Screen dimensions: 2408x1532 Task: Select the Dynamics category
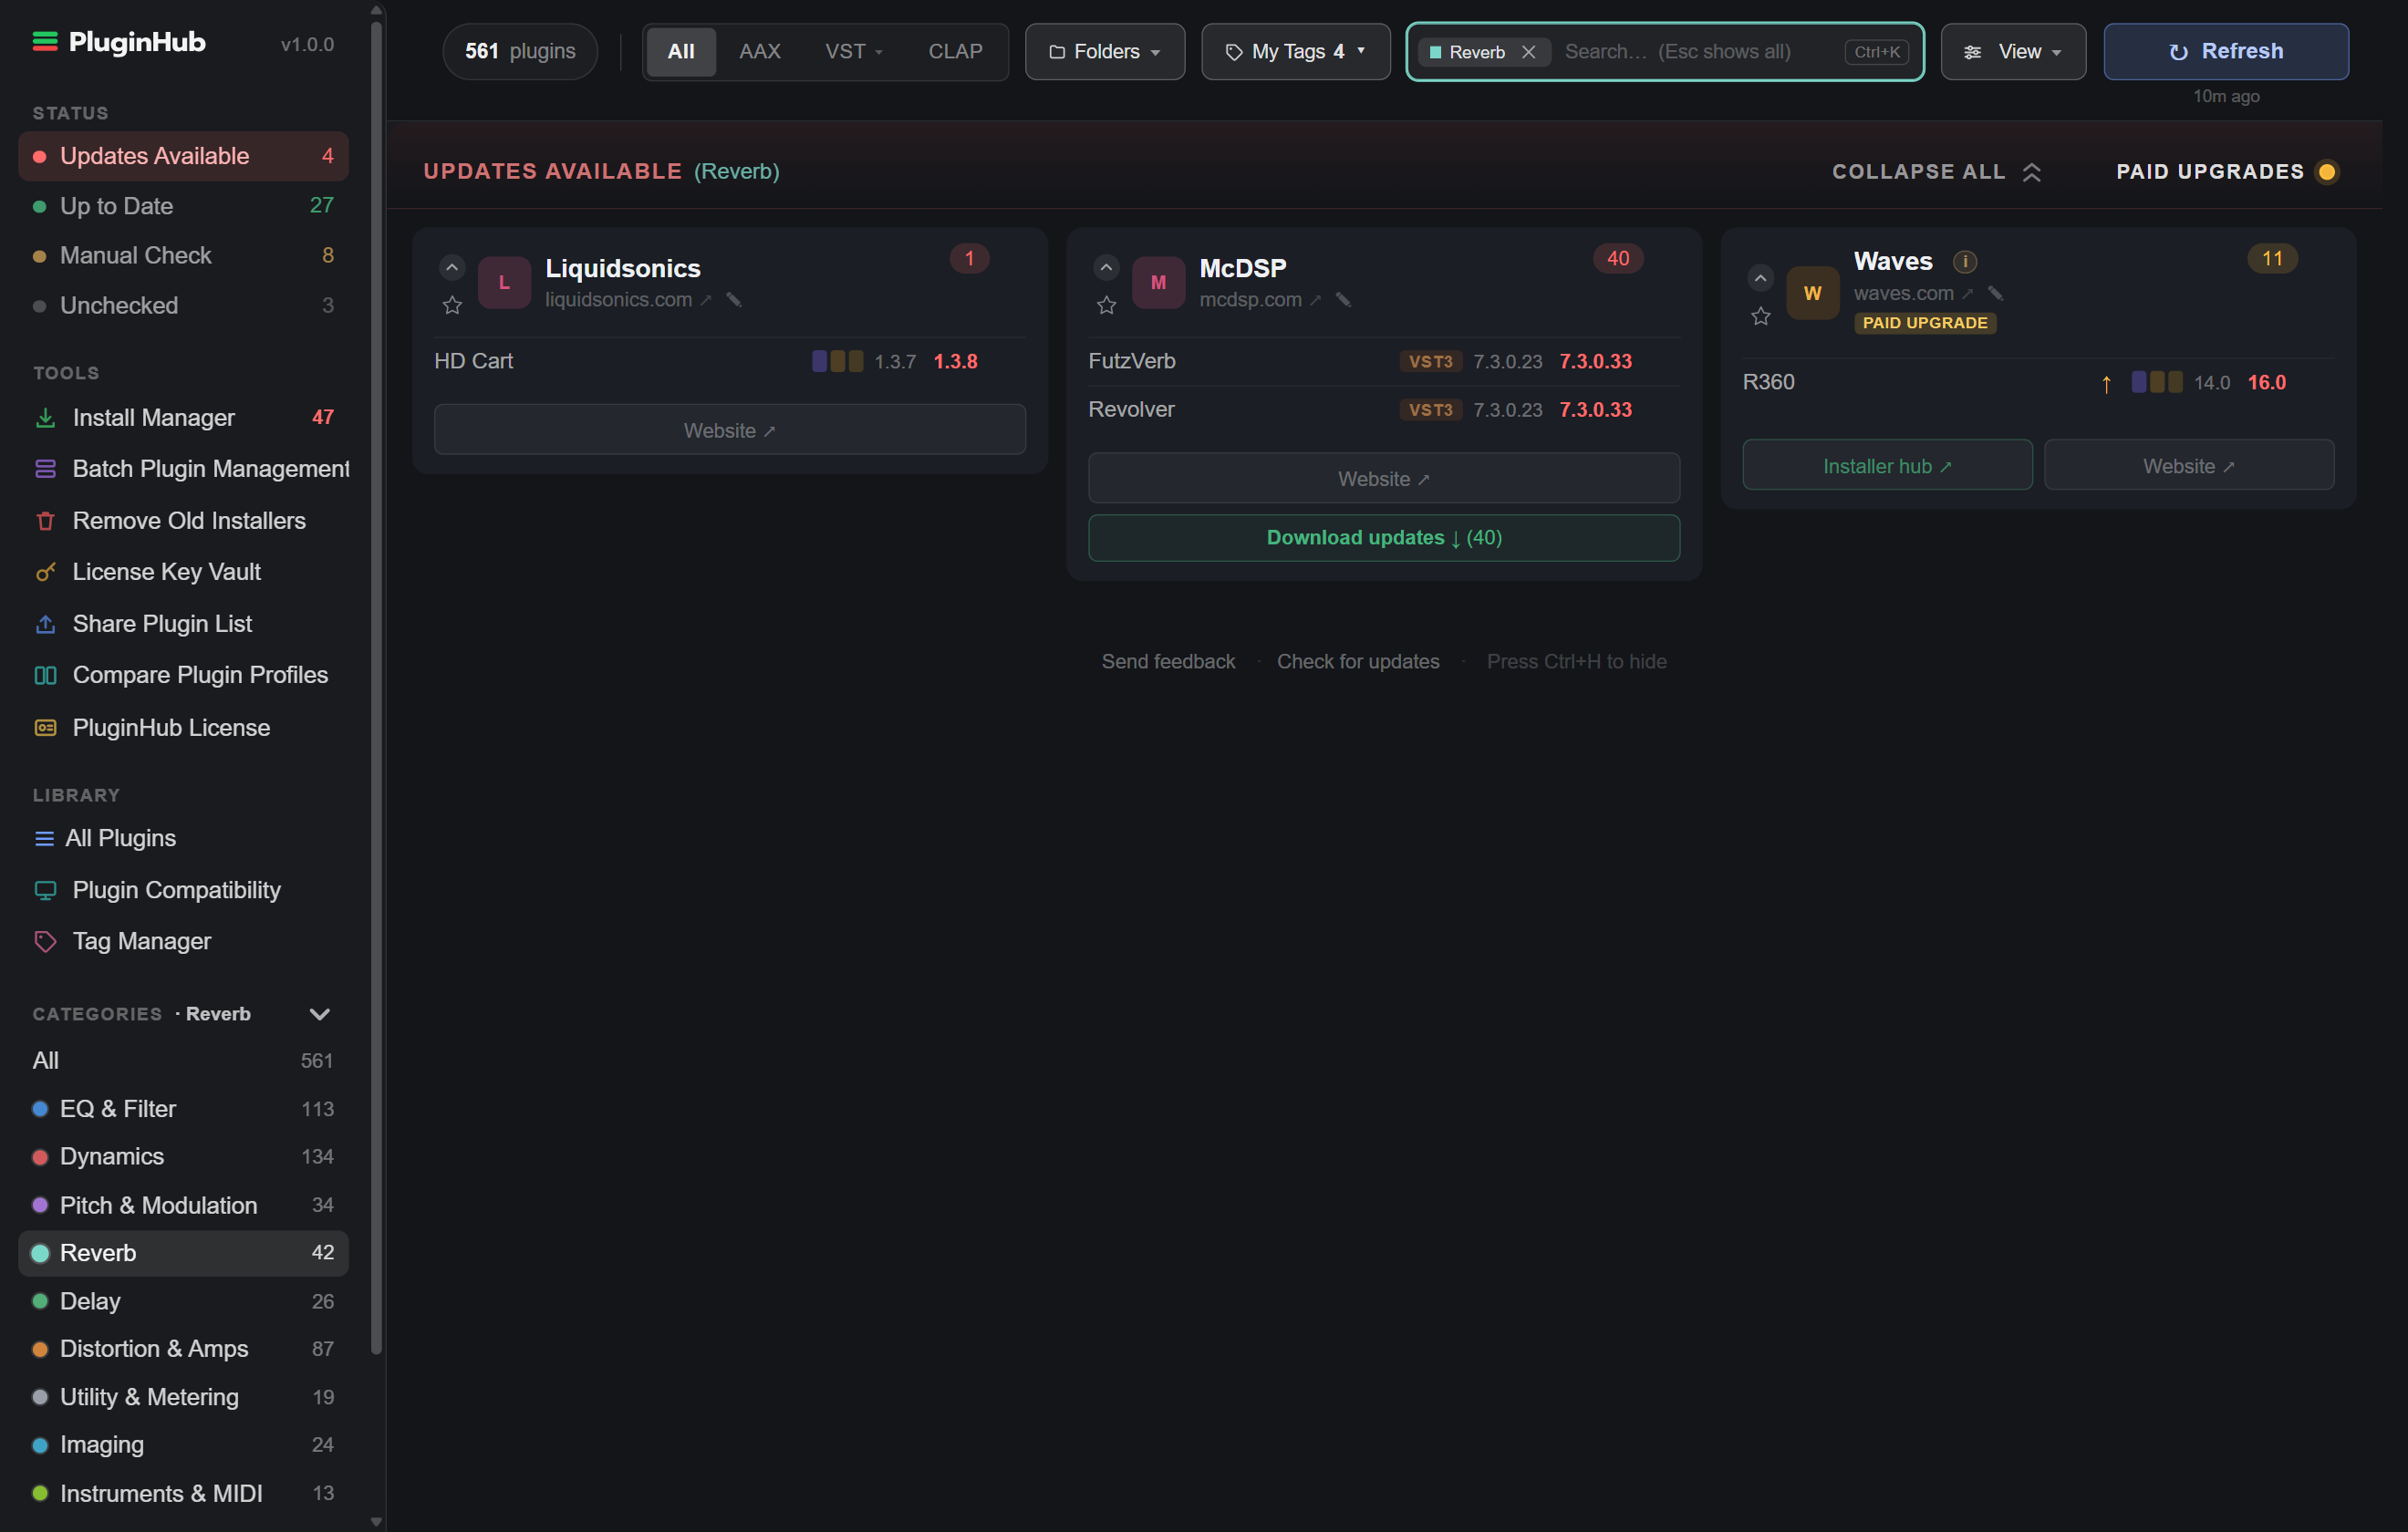(184, 1156)
